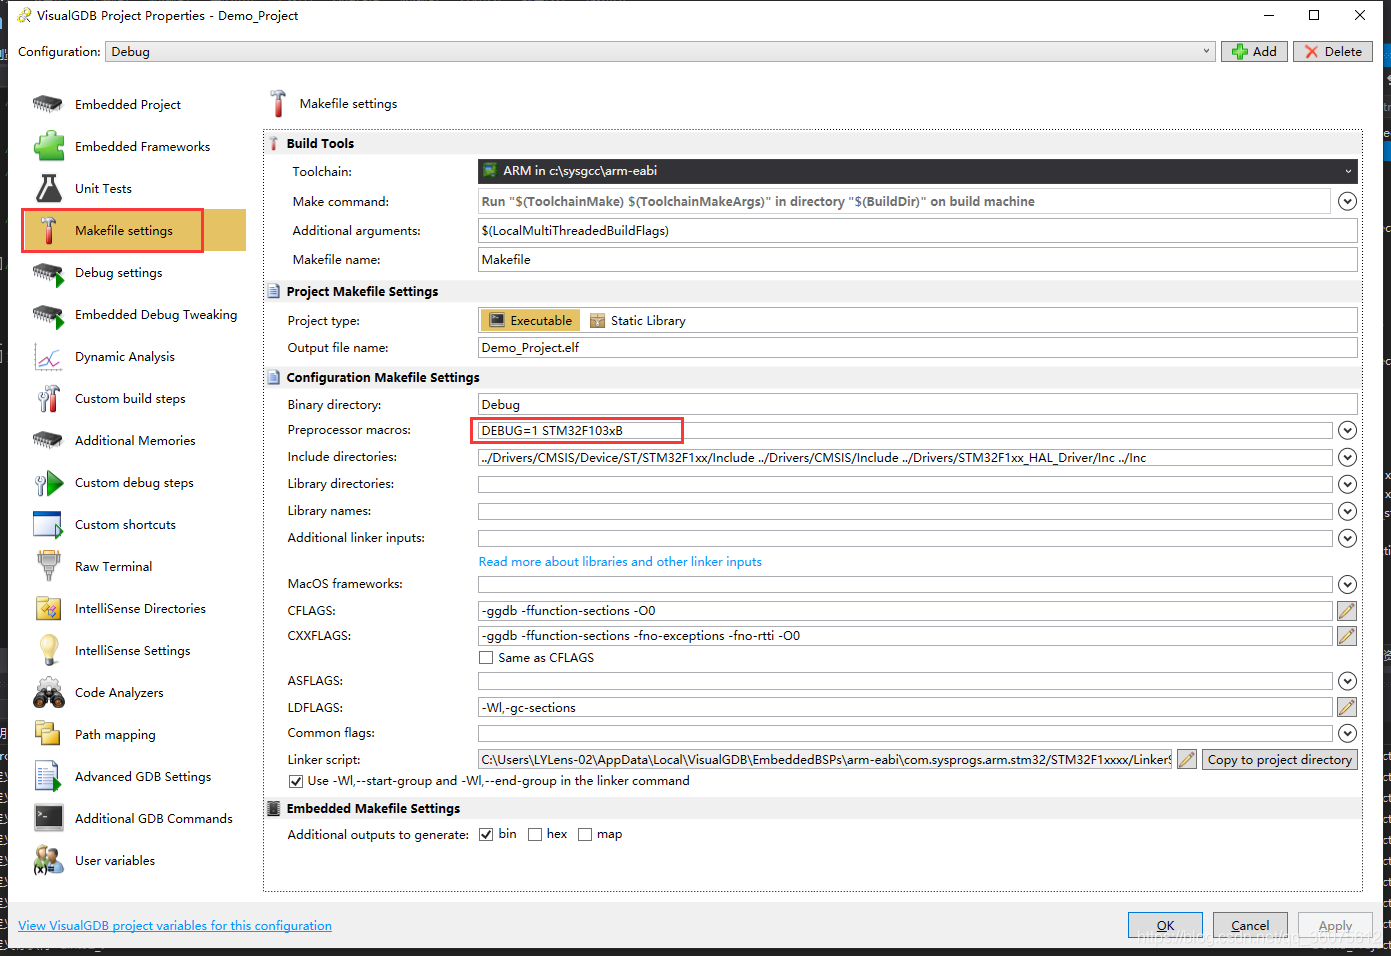Click the Raw Terminal connector icon

[x=48, y=566]
